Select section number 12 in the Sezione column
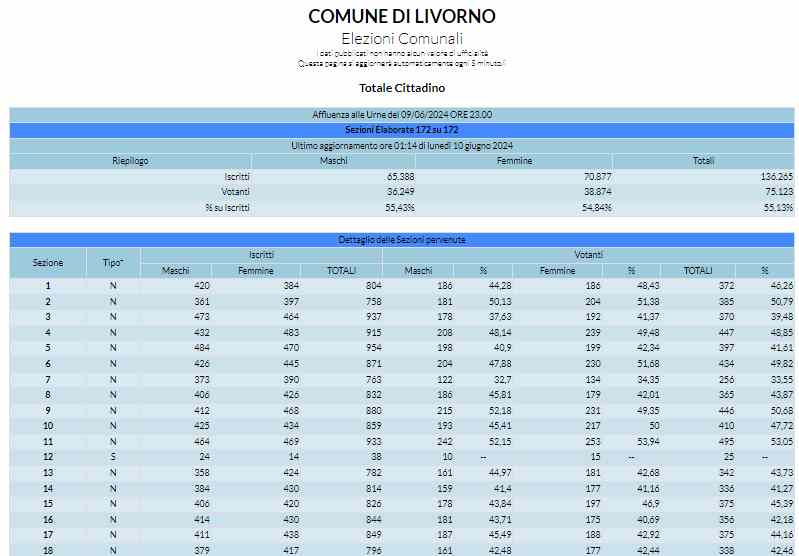This screenshot has height=556, width=799. click(48, 456)
